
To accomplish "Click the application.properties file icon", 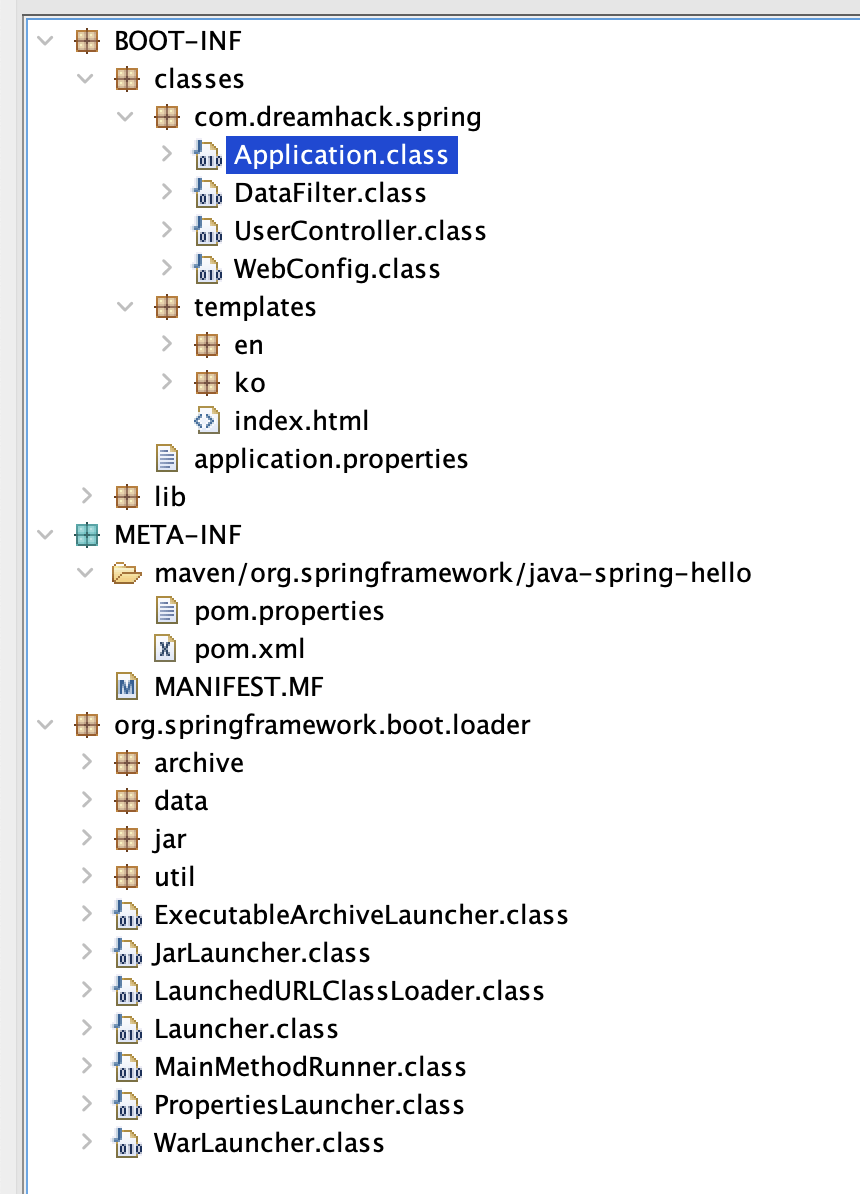I will [x=167, y=459].
